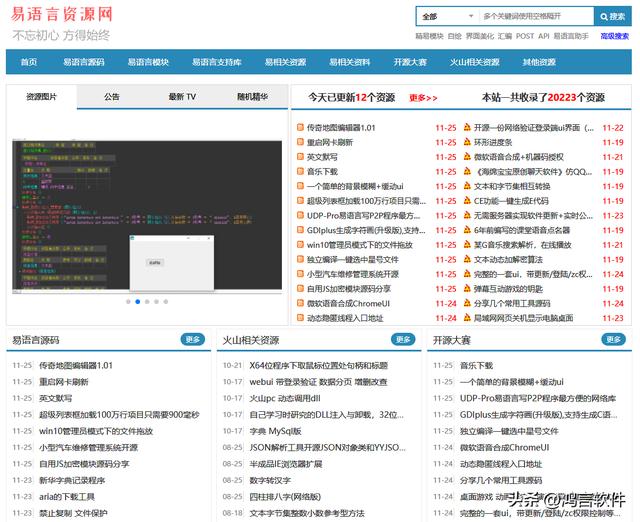Image resolution: width=640 pixels, height=522 pixels.
Task: Click the icon beside 英文默写 in updates
Action: pos(300,157)
